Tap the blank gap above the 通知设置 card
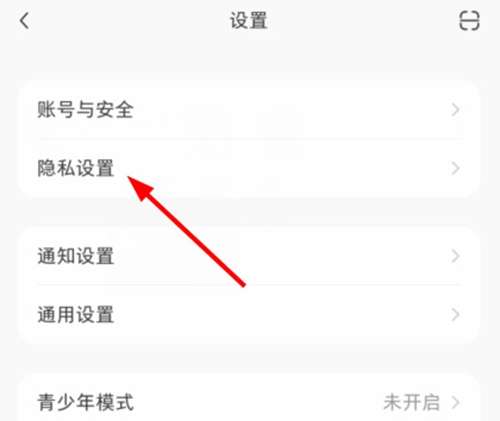The width and height of the screenshot is (500, 421). (x=249, y=212)
